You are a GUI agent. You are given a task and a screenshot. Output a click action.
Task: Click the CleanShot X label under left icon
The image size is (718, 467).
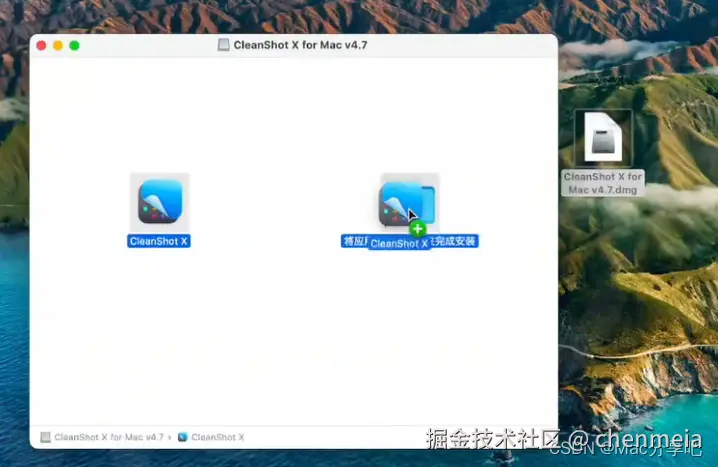point(158,241)
